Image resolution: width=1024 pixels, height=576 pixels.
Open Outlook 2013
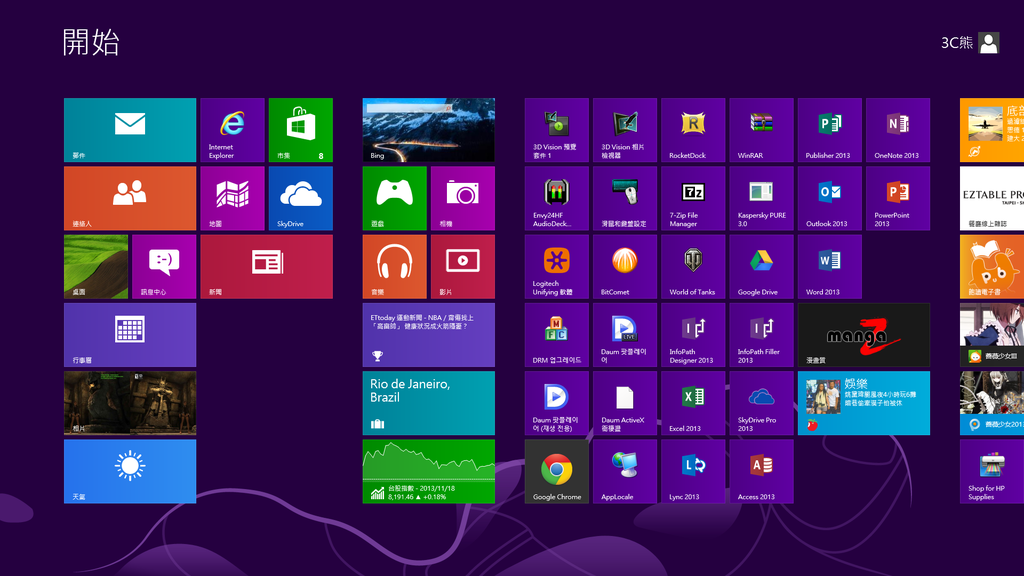(x=829, y=199)
